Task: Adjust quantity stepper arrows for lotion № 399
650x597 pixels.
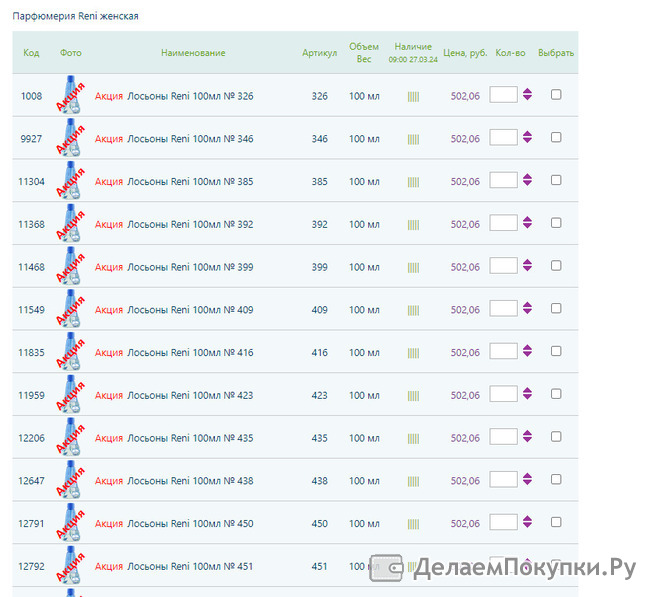Action: (x=527, y=265)
